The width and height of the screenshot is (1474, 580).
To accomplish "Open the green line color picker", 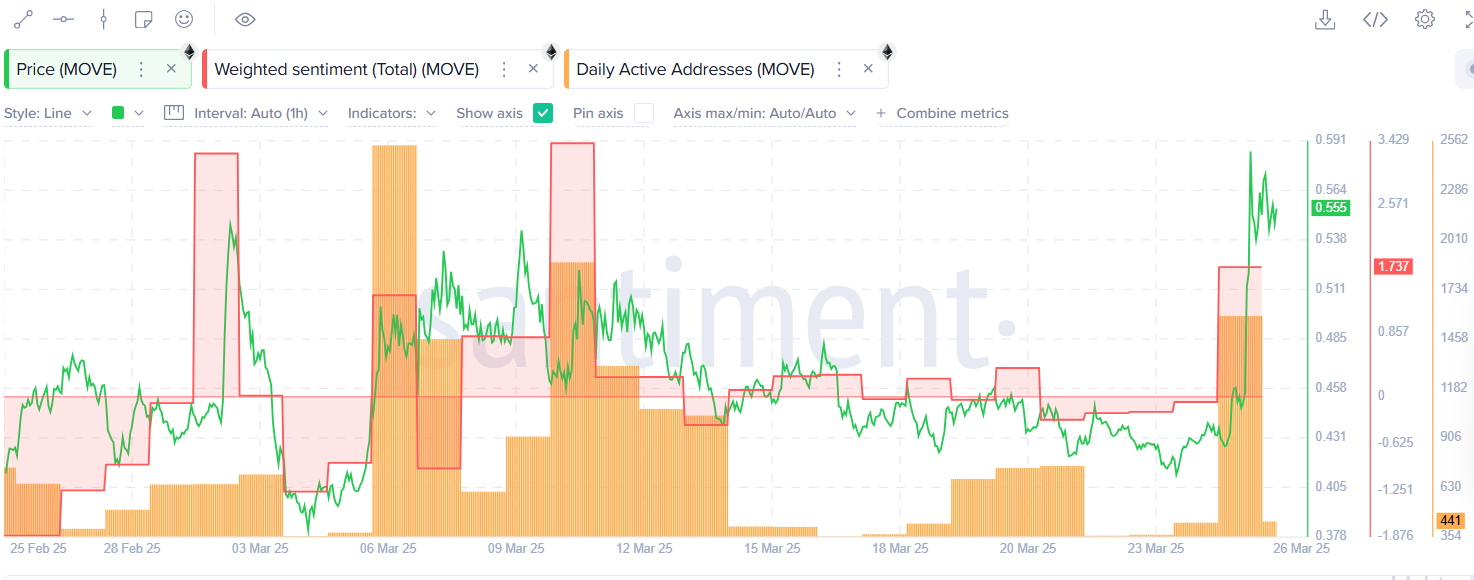I will click(x=118, y=113).
